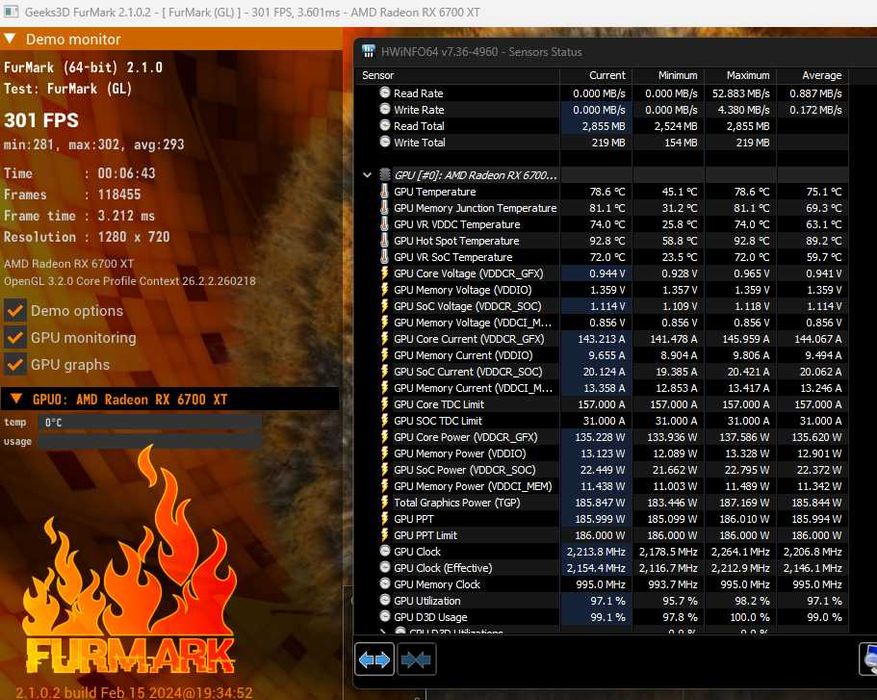Click the Write Total sensor icon
The height and width of the screenshot is (700, 877).
pos(385,141)
